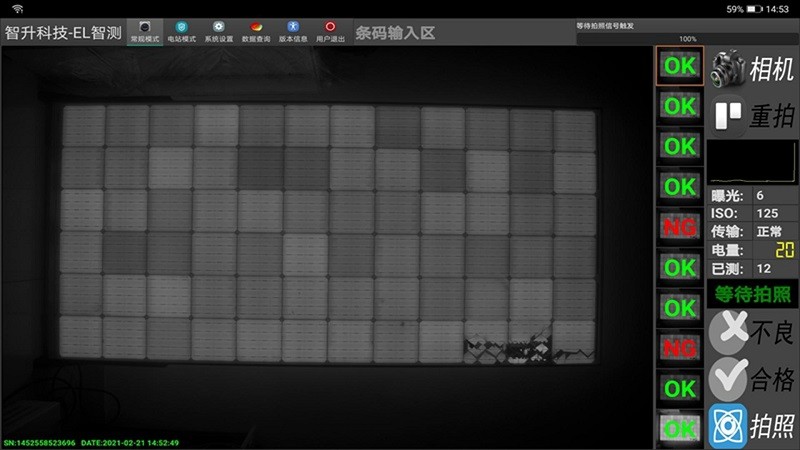This screenshot has width=800, height=450.
Task: Mark panel as 合格 with checkmark icon
Action: coord(734,379)
